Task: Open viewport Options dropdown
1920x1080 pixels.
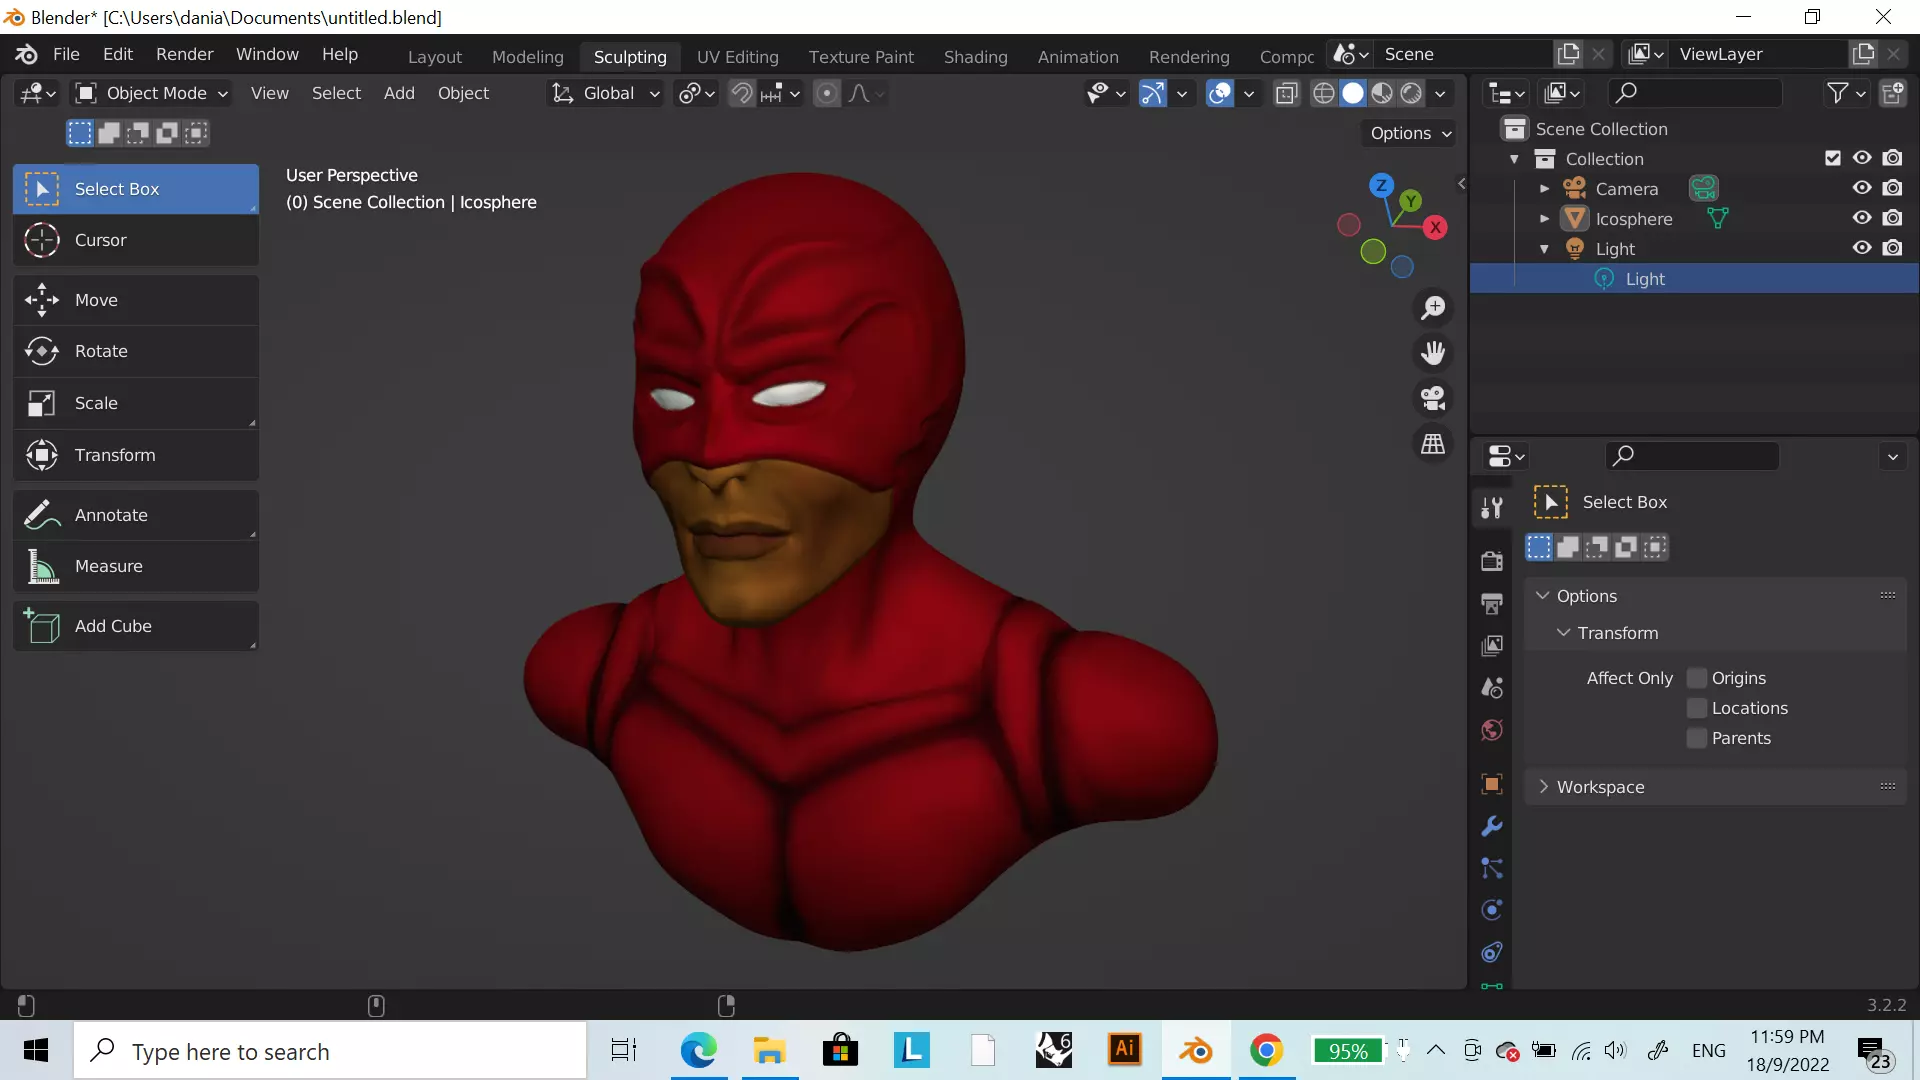Action: (1410, 133)
